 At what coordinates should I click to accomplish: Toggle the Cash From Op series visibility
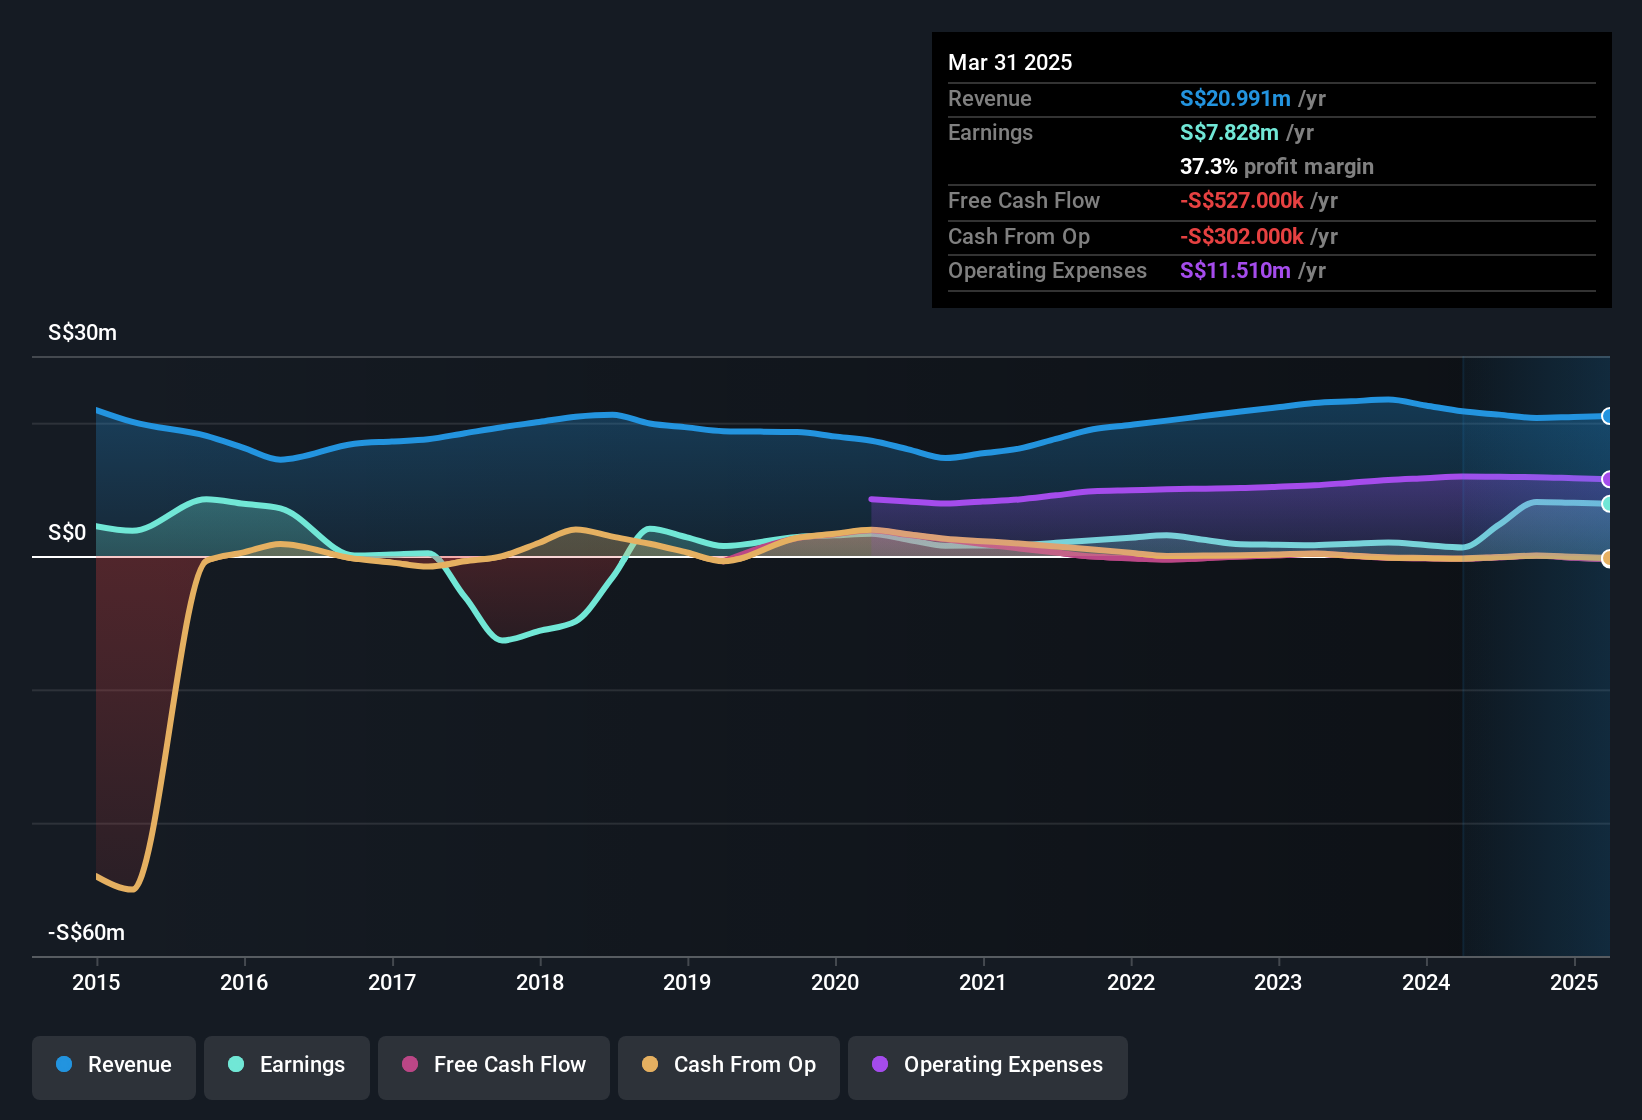pyautogui.click(x=728, y=1065)
